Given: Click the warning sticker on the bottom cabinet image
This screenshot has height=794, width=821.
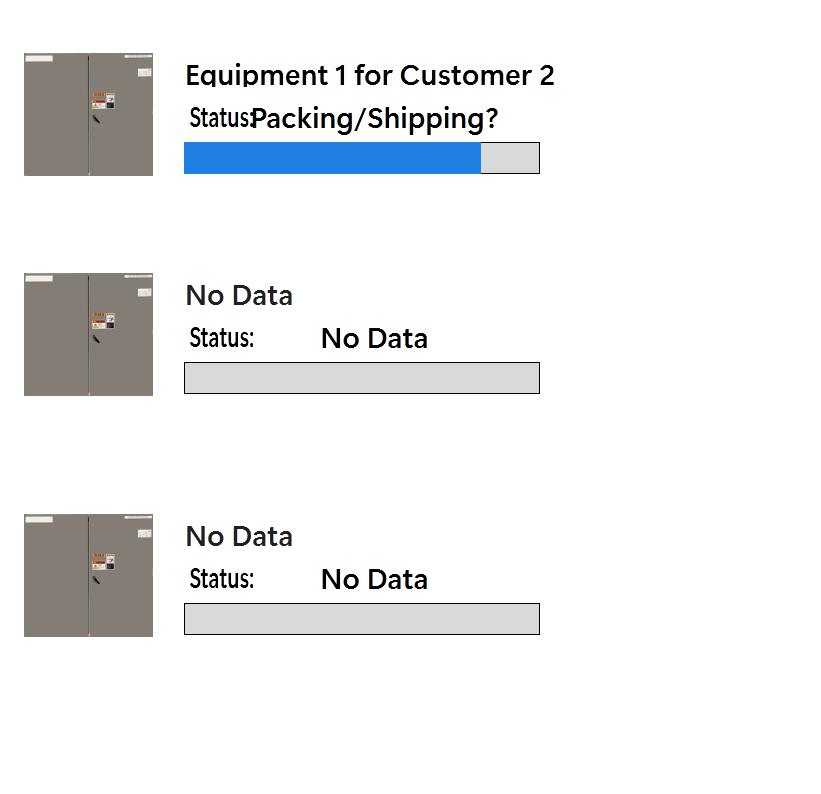Looking at the screenshot, I should (x=104, y=562).
